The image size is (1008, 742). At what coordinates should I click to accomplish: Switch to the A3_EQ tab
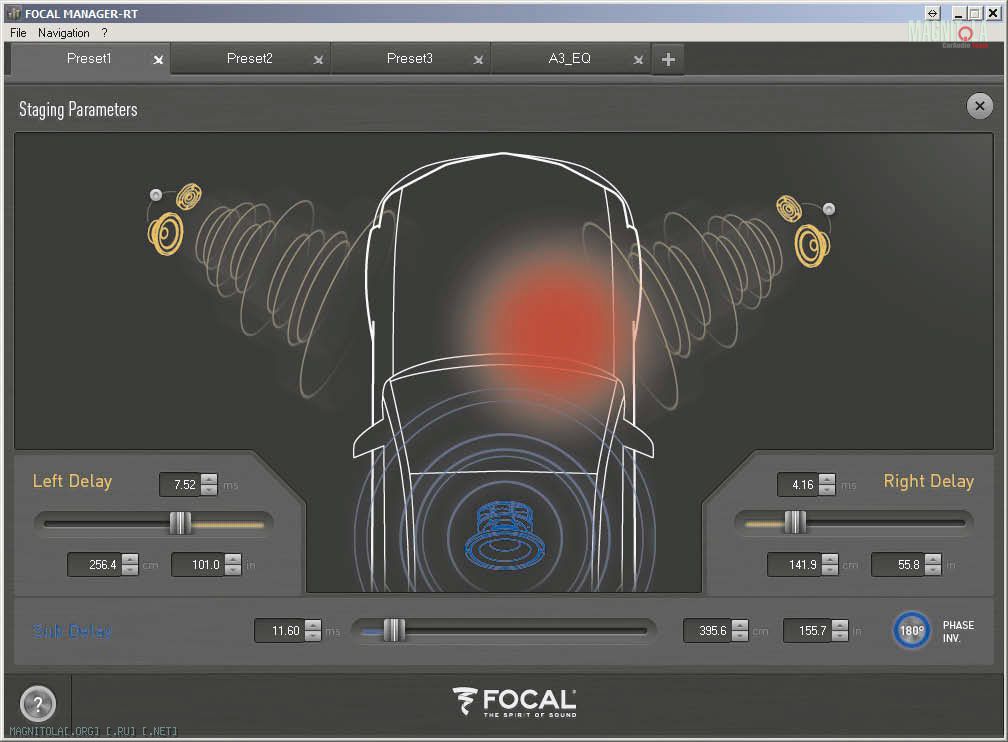coord(570,59)
